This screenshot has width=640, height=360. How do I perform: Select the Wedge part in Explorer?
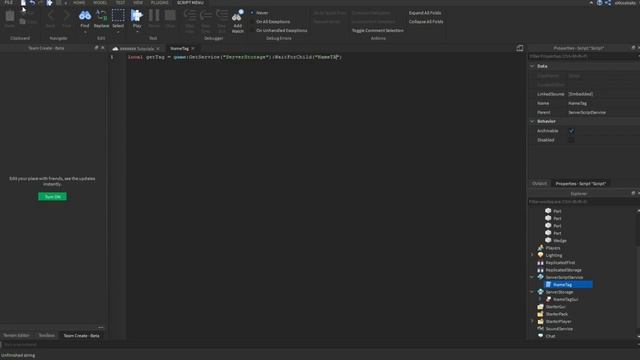tap(556, 240)
